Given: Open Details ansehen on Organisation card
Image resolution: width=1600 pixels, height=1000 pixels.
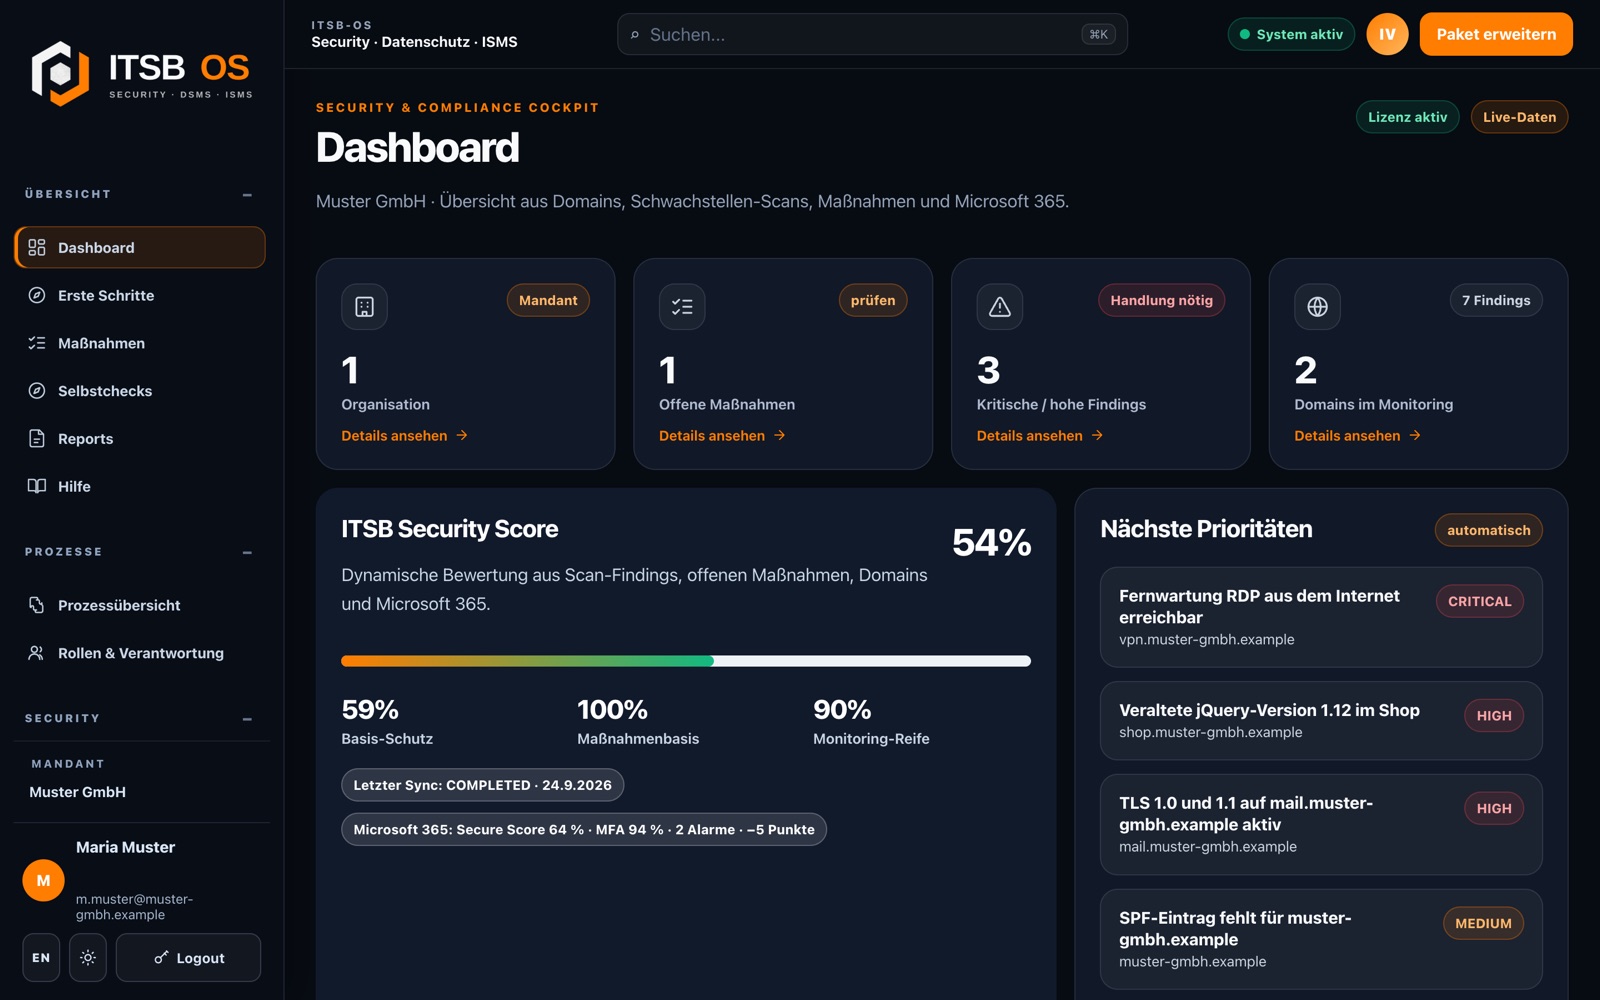Looking at the screenshot, I should click(x=405, y=436).
